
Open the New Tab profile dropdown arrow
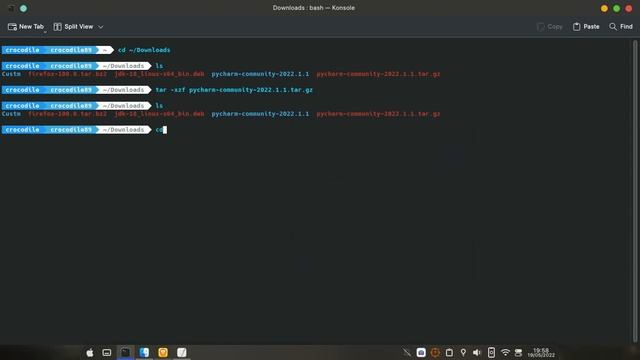pos(45,32)
